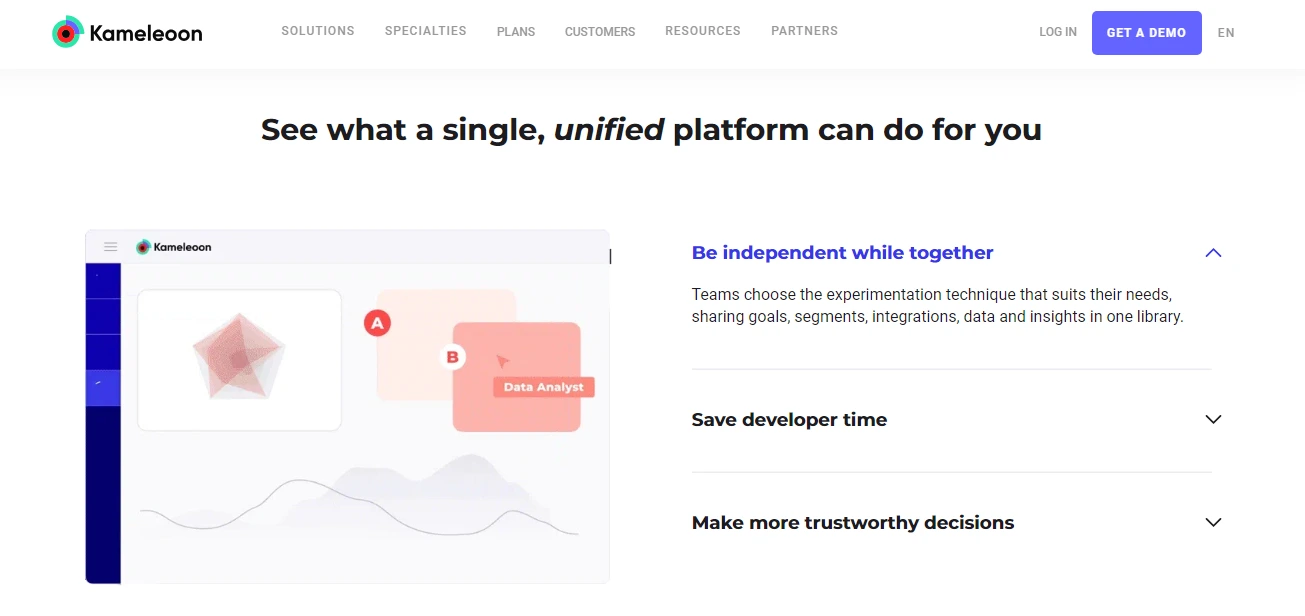Open the Specialties menu
This screenshot has width=1305, height=616.
tap(426, 31)
